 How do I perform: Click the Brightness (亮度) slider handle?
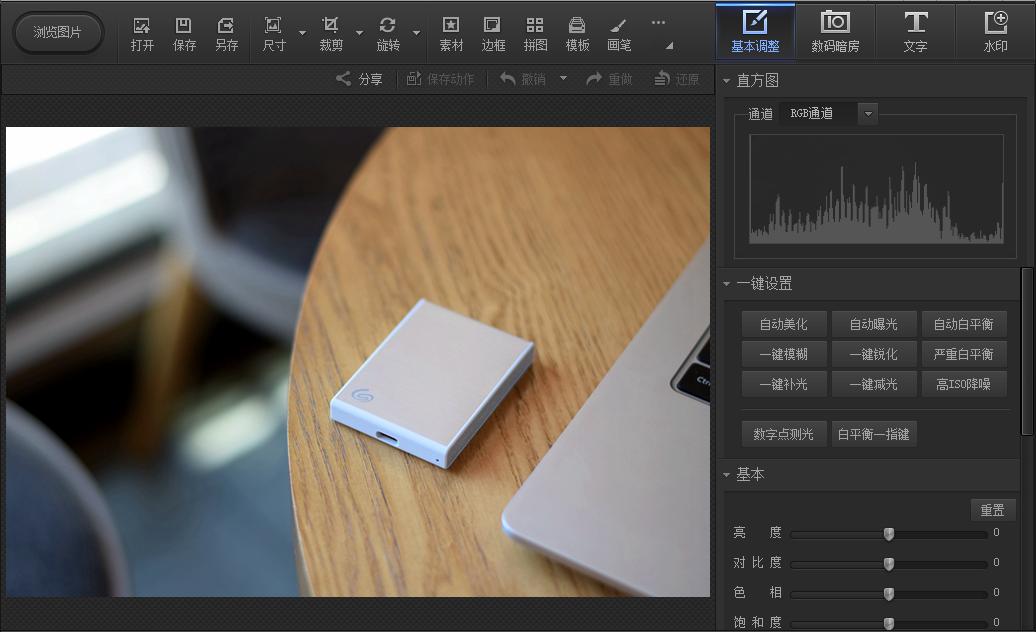888,534
